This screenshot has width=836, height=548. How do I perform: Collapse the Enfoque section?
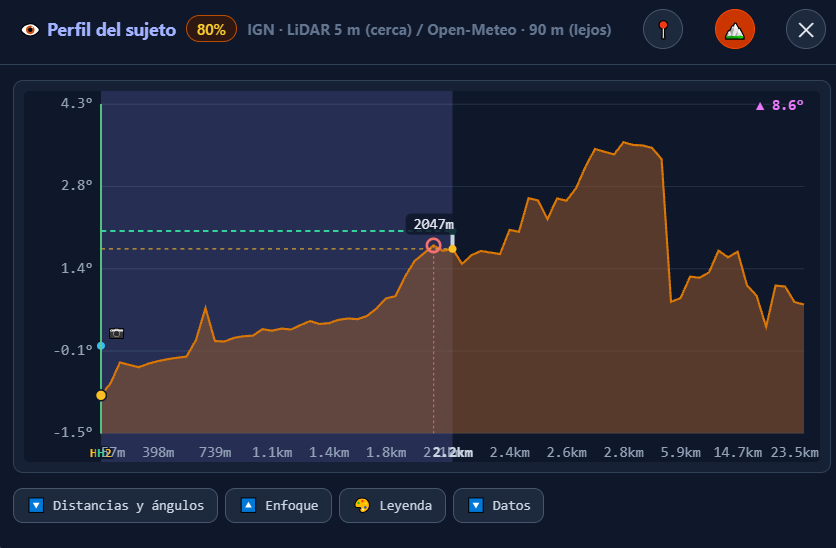coord(278,505)
